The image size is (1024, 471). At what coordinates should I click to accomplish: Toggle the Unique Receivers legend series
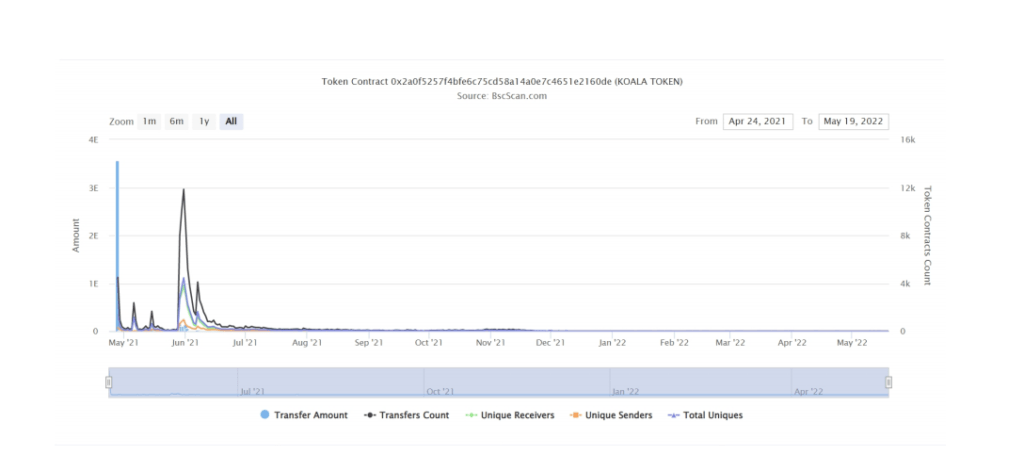pos(509,415)
